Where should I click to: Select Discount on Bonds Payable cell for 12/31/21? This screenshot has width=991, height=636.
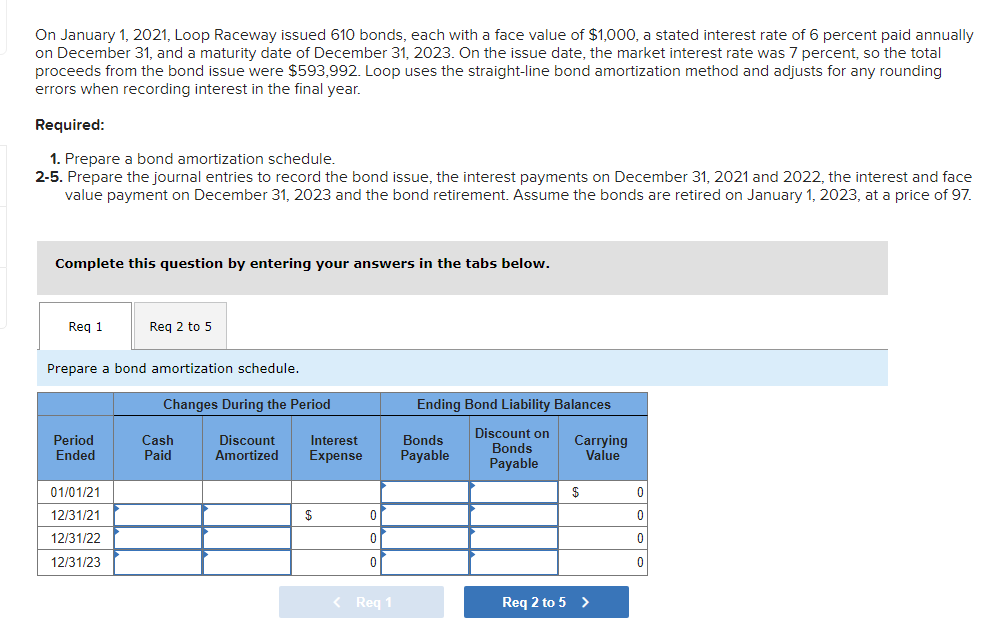(x=514, y=515)
